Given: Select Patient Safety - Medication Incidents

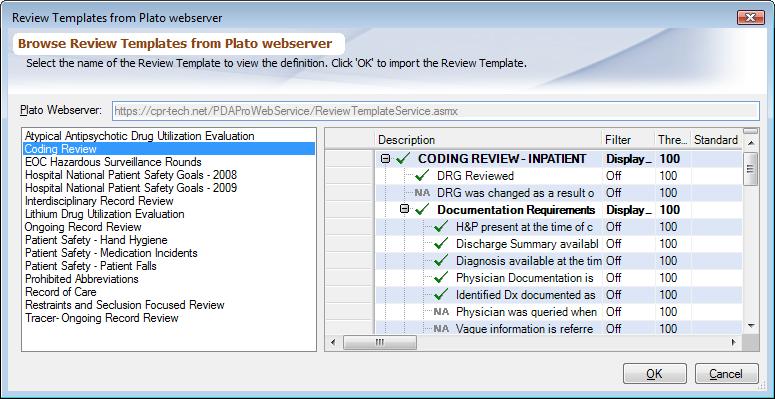Looking at the screenshot, I should (x=111, y=253).
